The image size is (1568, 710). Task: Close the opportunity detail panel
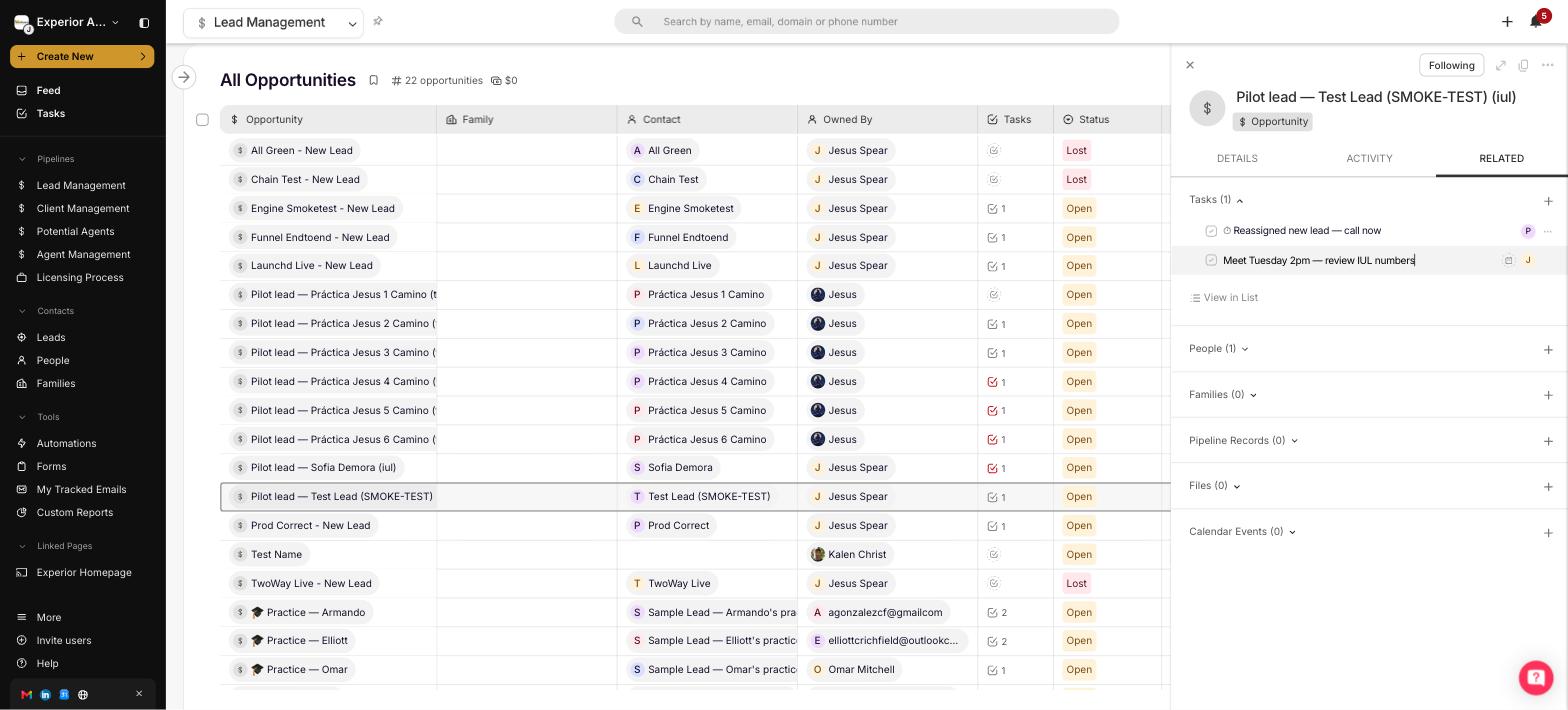1190,65
